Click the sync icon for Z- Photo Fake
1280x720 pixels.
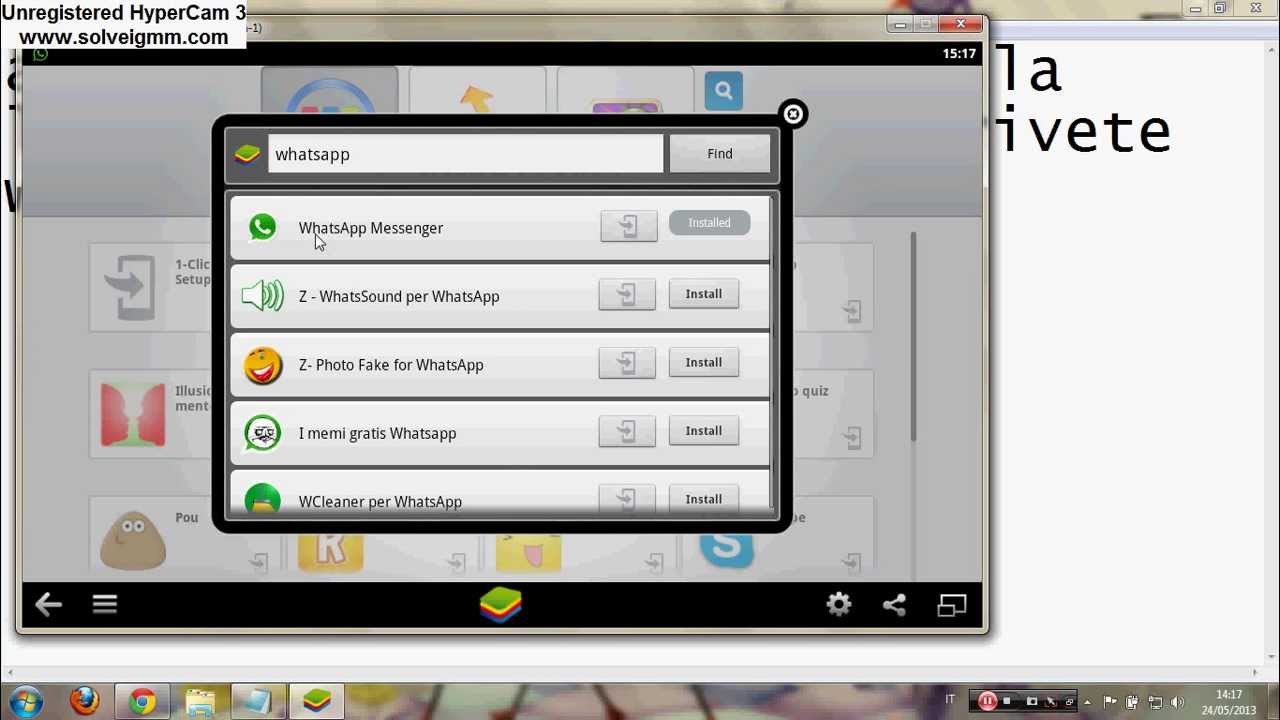coord(627,363)
